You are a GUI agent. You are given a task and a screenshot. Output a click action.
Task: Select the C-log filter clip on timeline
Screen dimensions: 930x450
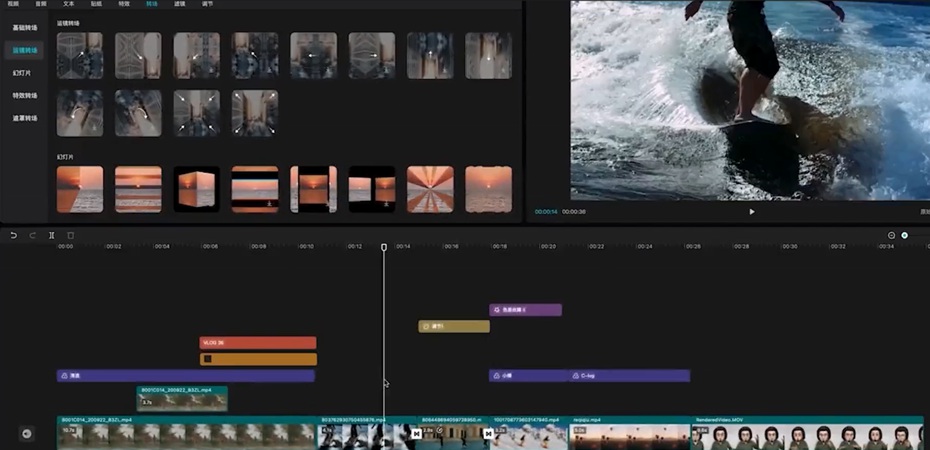(630, 376)
